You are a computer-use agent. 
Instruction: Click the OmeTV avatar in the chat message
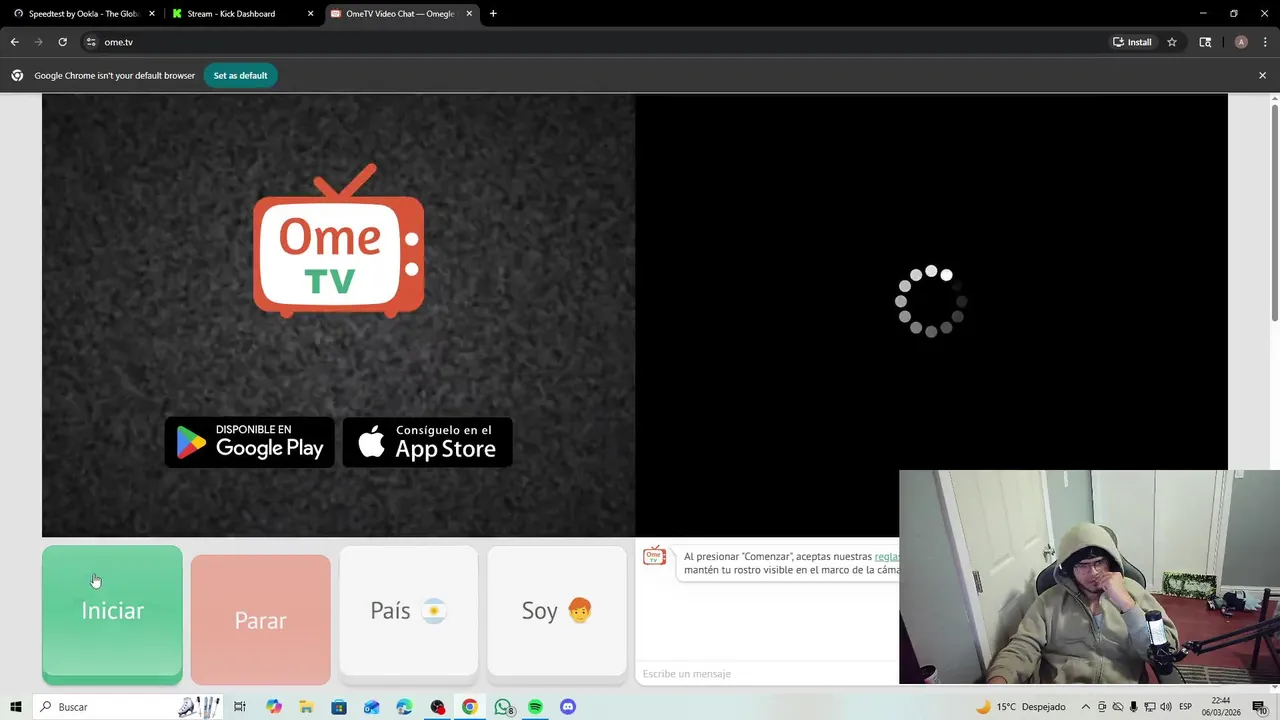pos(654,556)
